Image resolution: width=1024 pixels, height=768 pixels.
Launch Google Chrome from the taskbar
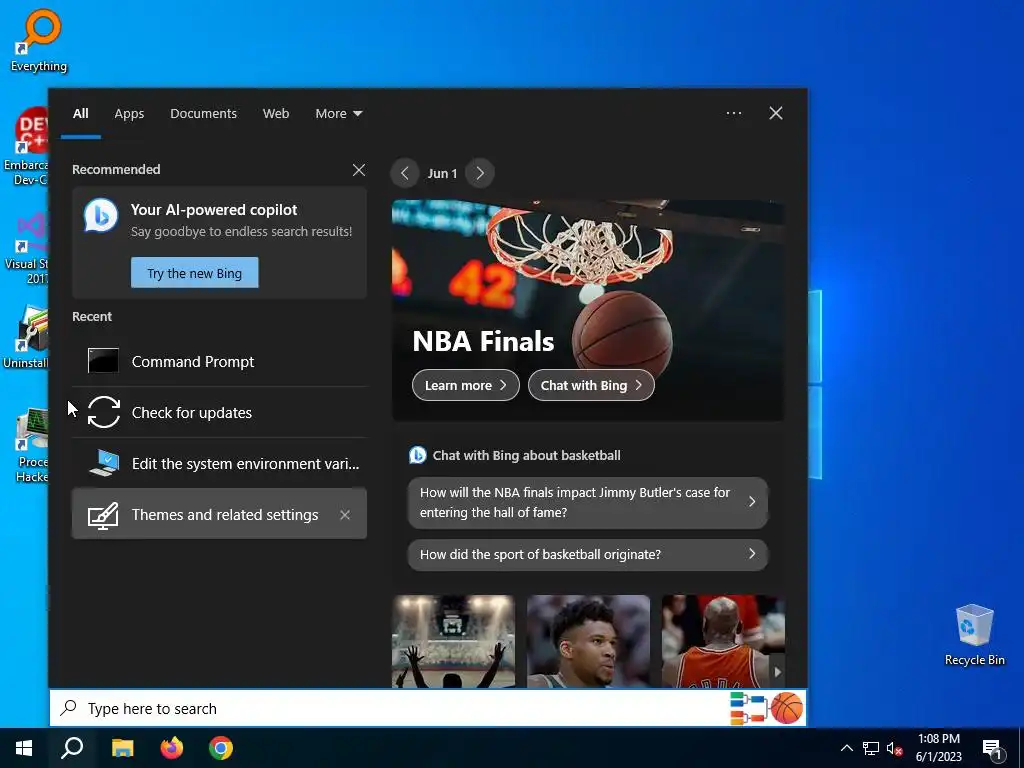click(221, 748)
